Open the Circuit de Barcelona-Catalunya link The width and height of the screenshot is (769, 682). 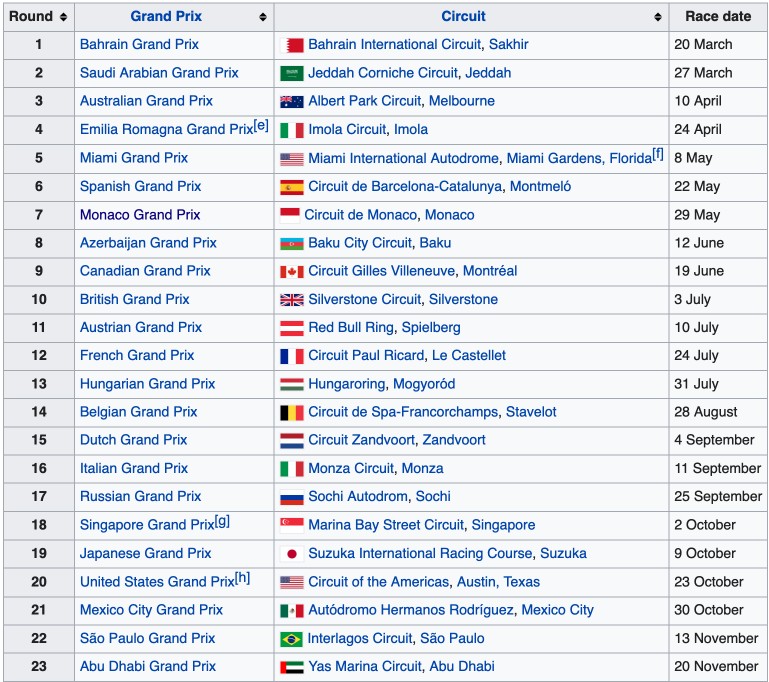point(405,186)
